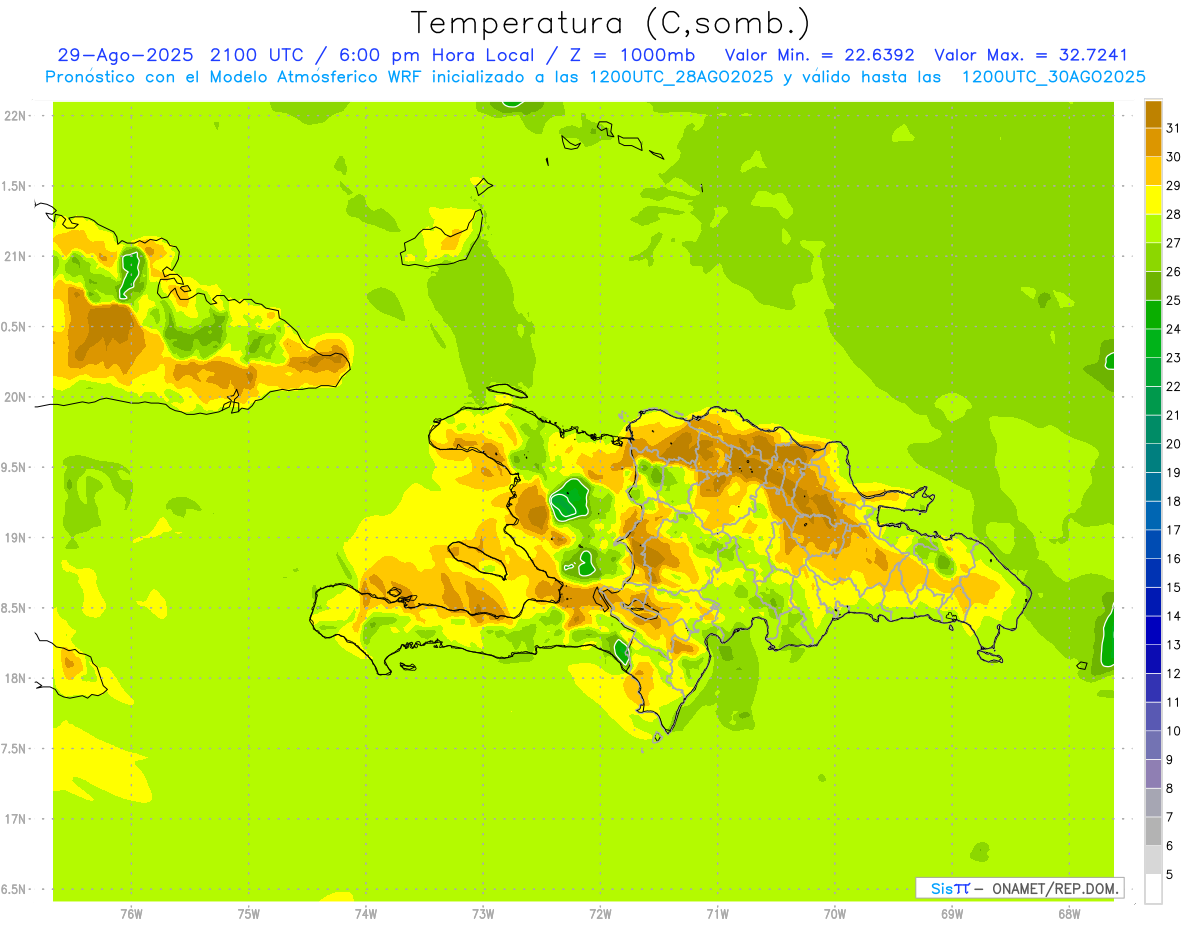This screenshot has width=1200, height=927.
Task: Click the legend scale label "23"
Action: click(1173, 358)
